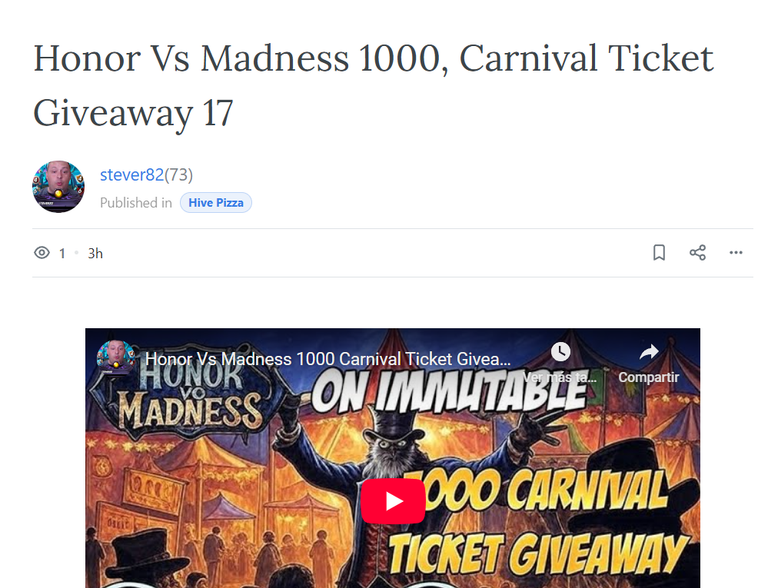Image resolution: width=768 pixels, height=588 pixels.
Task: Click the Published in label text
Action: pyautogui.click(x=136, y=203)
